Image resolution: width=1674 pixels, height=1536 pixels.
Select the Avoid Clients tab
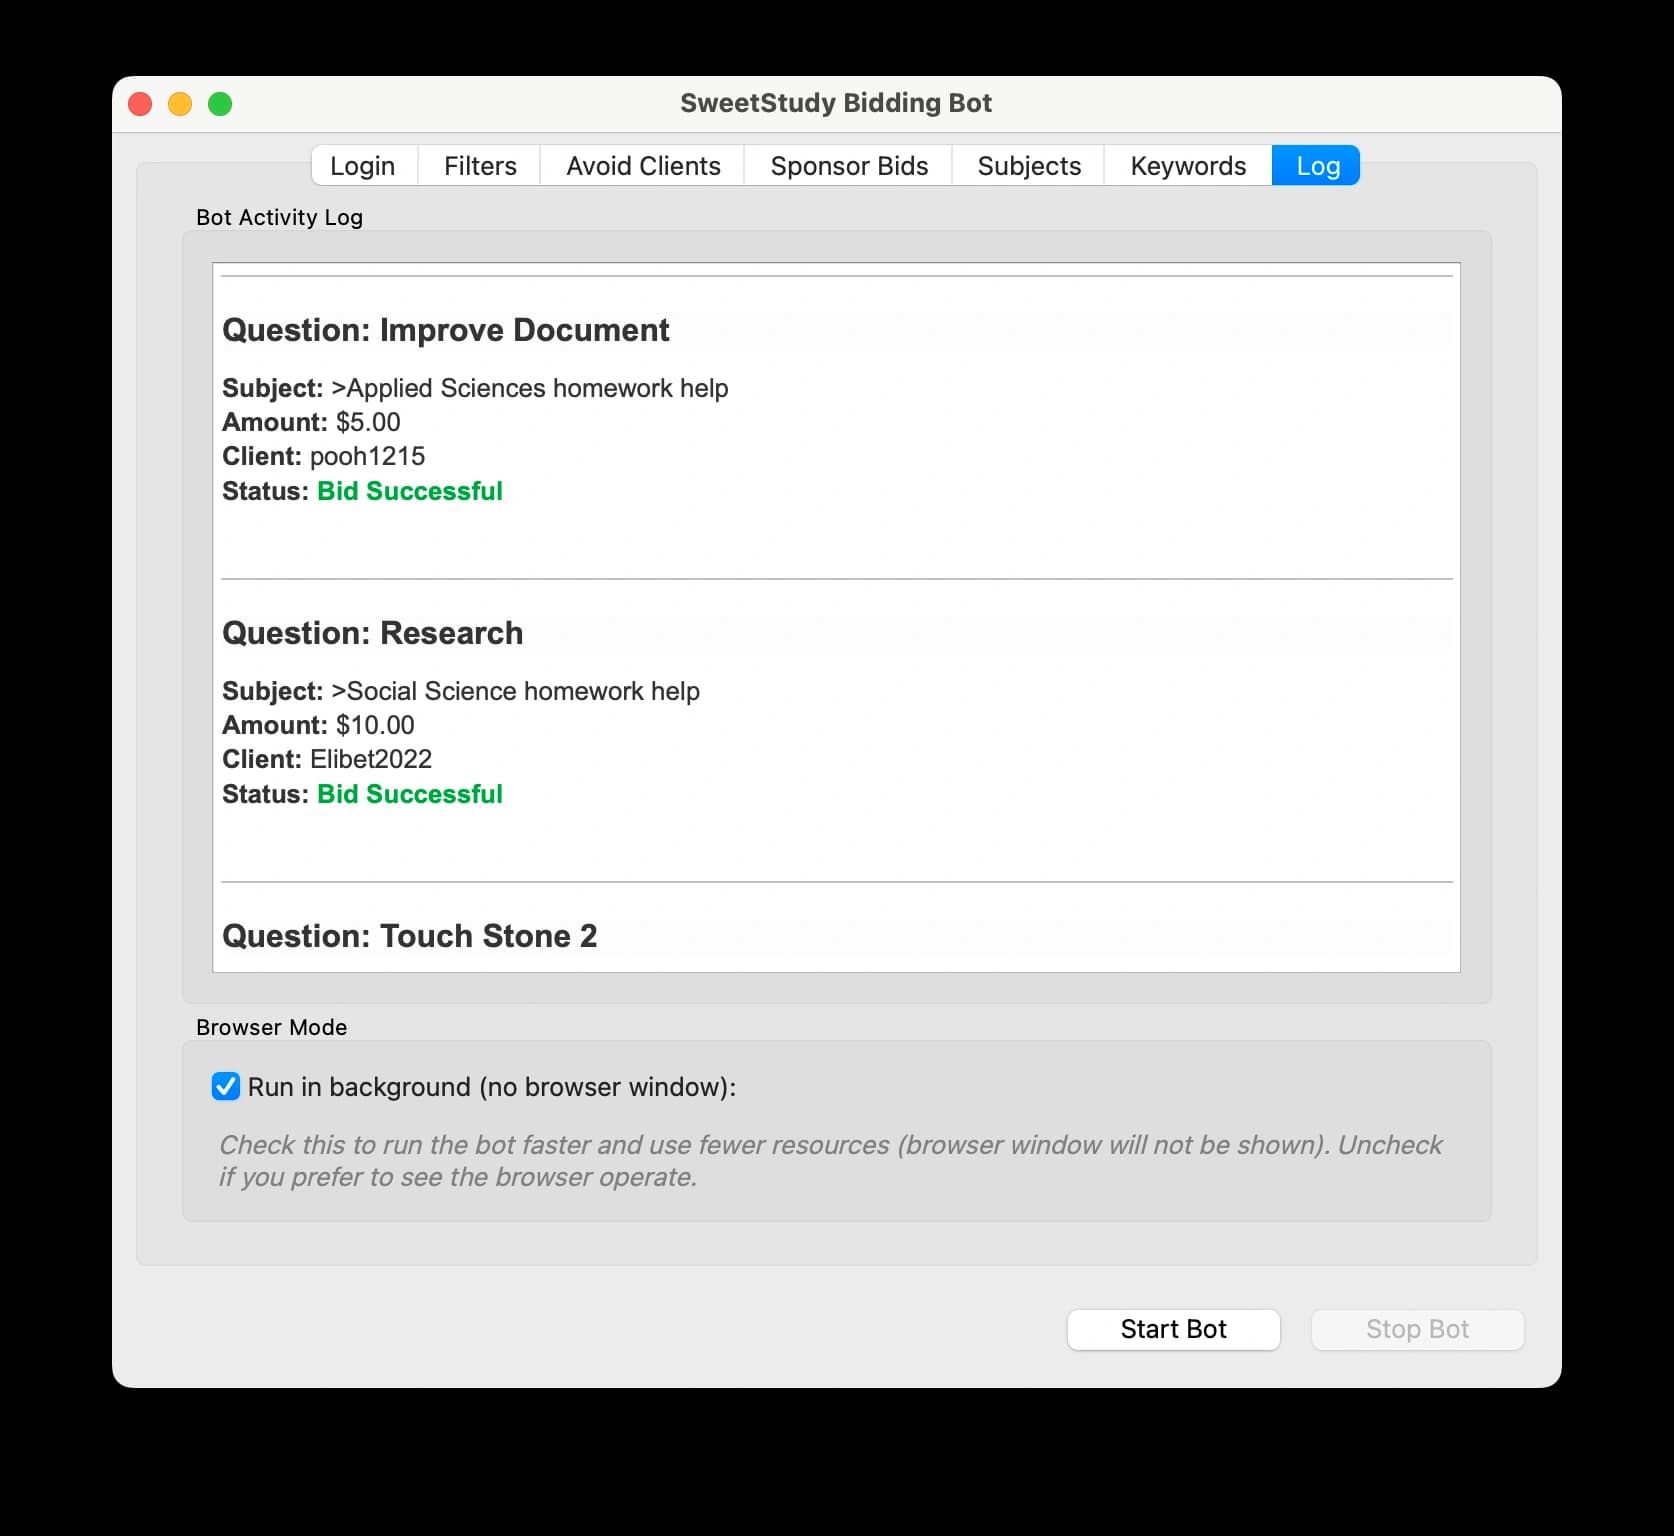click(643, 166)
